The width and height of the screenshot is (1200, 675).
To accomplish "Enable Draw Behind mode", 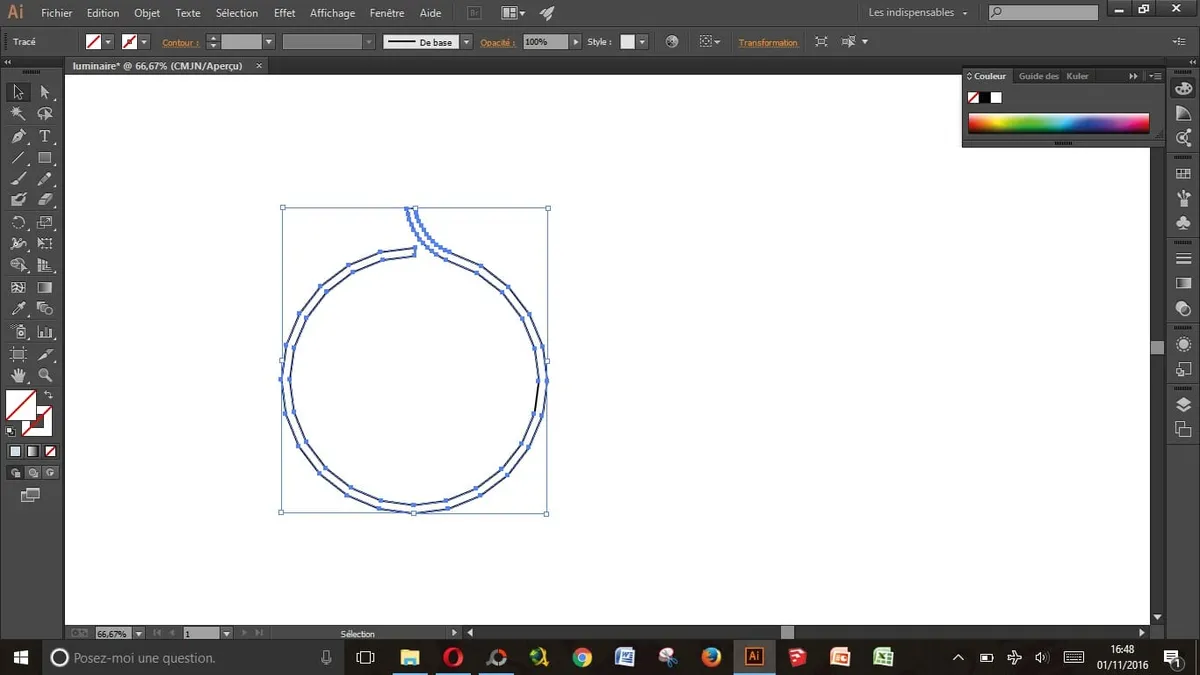I will [32, 472].
